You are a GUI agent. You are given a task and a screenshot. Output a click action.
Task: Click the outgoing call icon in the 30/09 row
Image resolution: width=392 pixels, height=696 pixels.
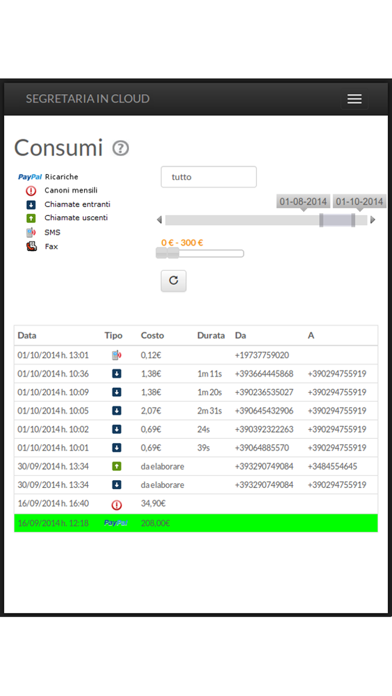[x=116, y=466]
